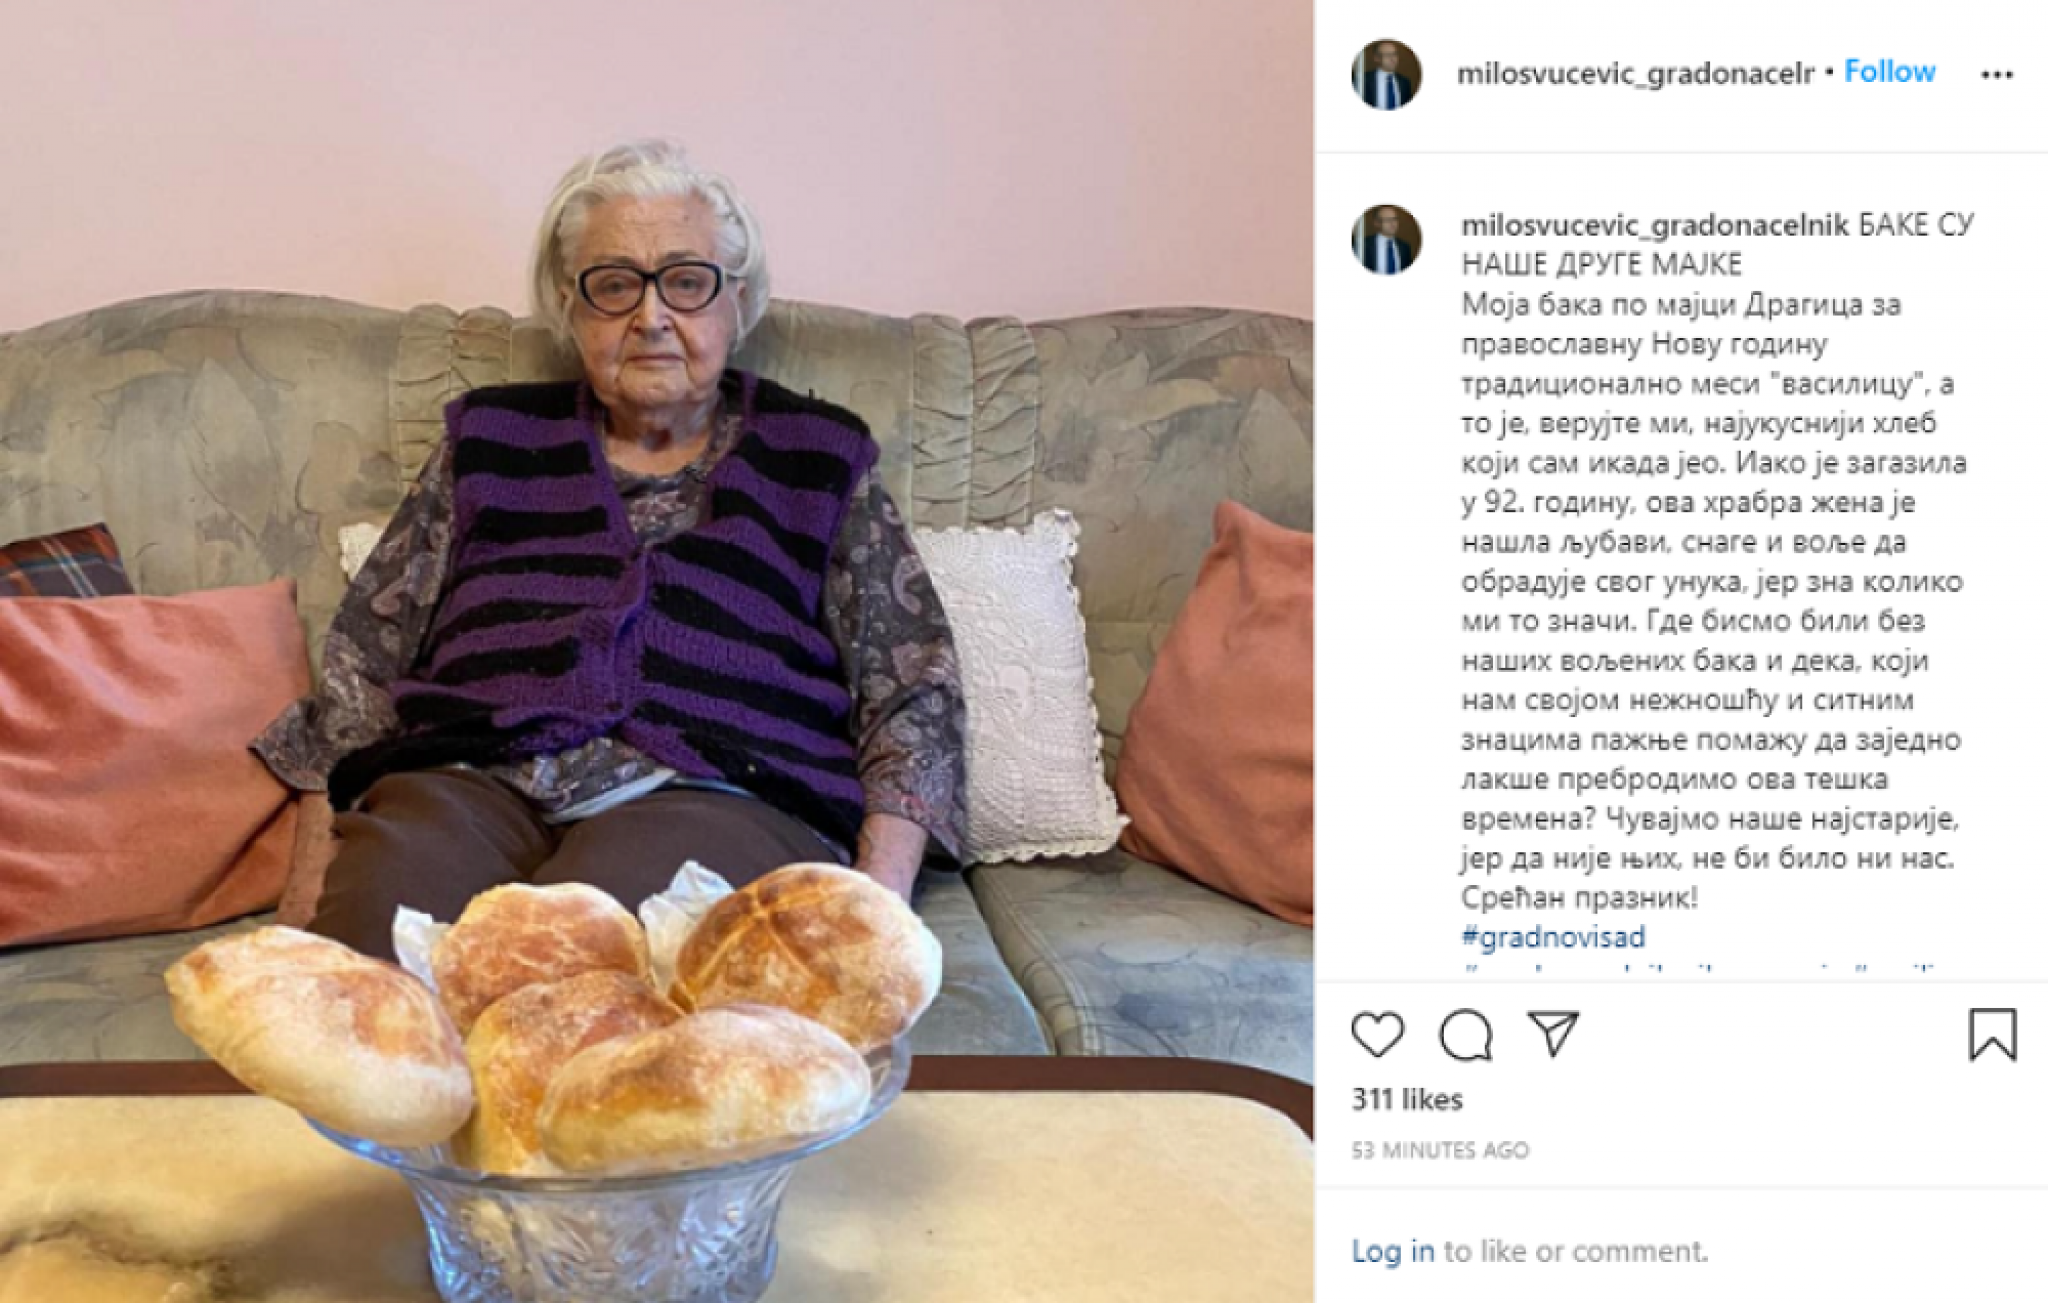Open the #gradnovisad hashtag
The image size is (2048, 1303).
(x=1553, y=937)
